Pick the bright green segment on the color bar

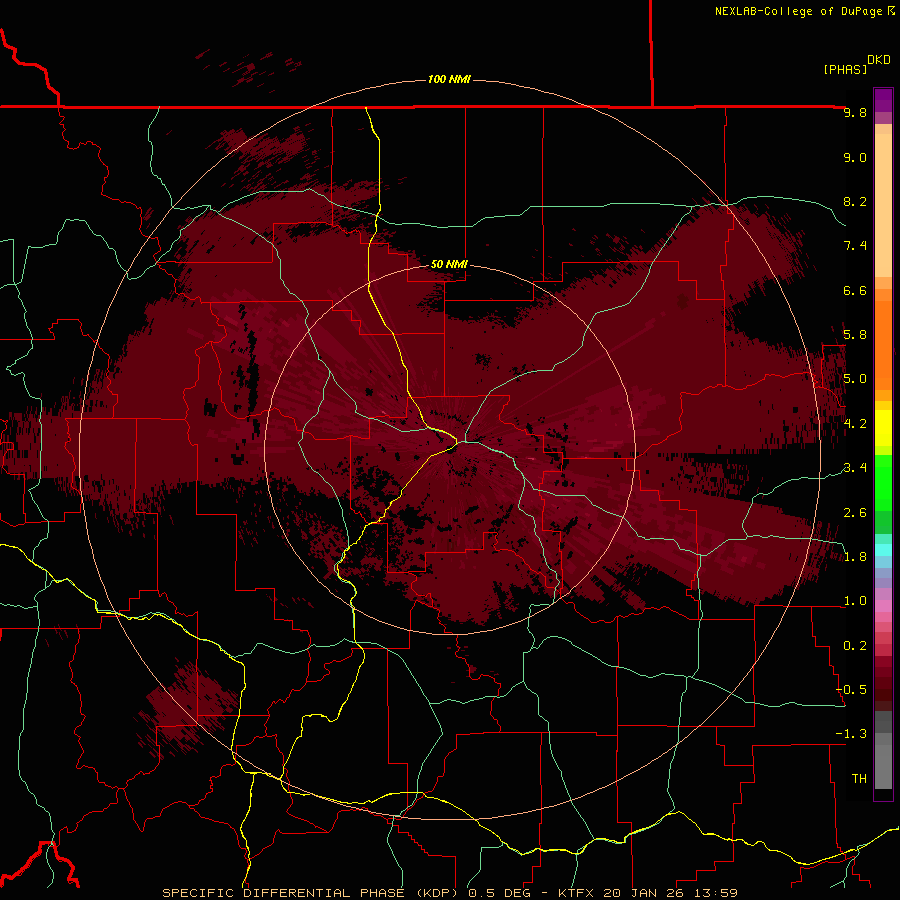883,482
